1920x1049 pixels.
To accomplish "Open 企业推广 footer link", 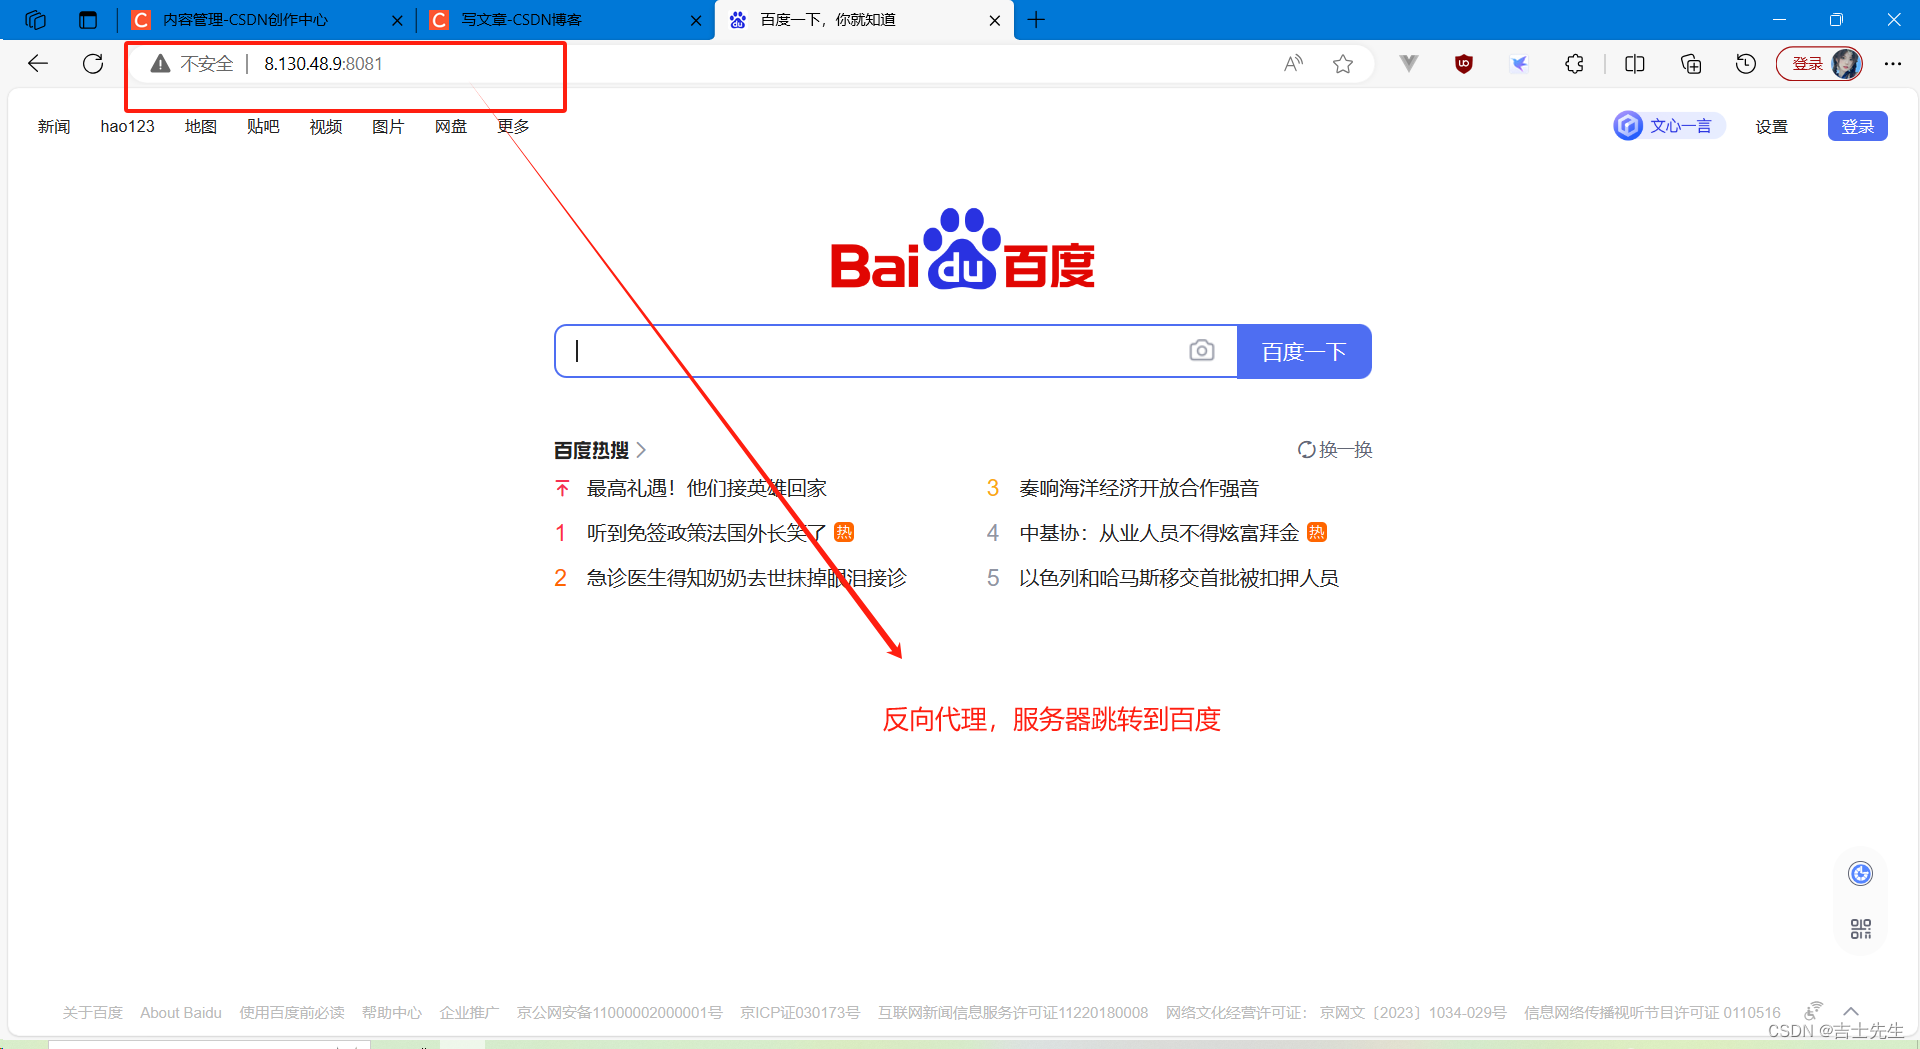I will pos(469,1013).
